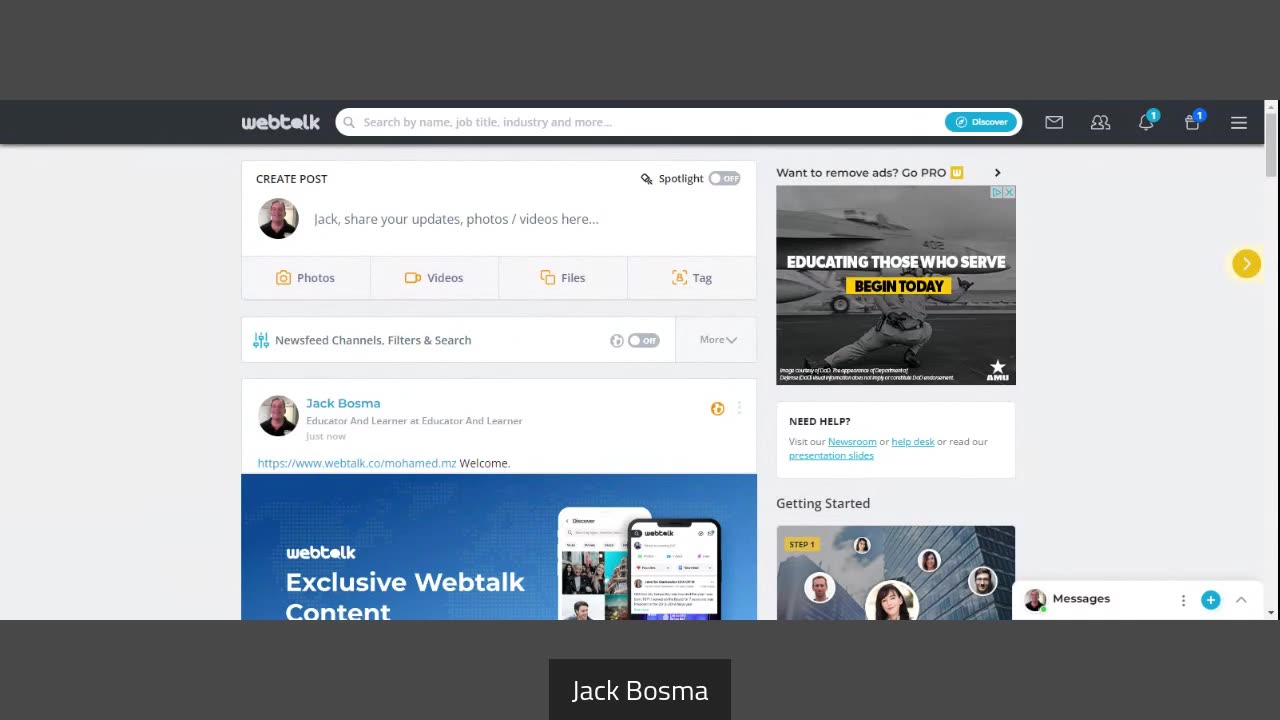The image size is (1280, 720).
Task: Open the notifications bell icon
Action: tap(1146, 122)
